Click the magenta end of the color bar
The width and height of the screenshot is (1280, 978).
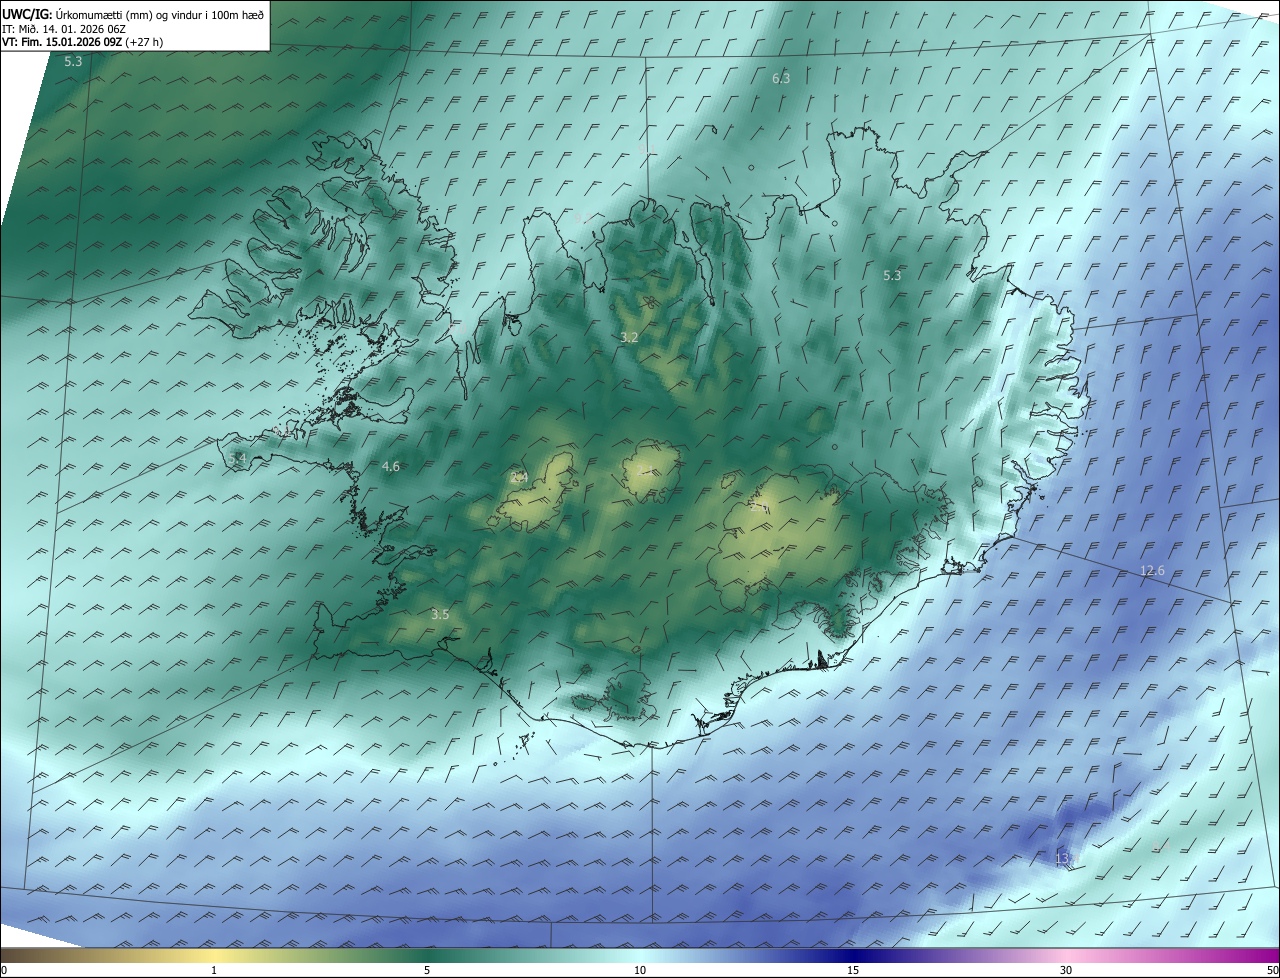pyautogui.click(x=1260, y=955)
